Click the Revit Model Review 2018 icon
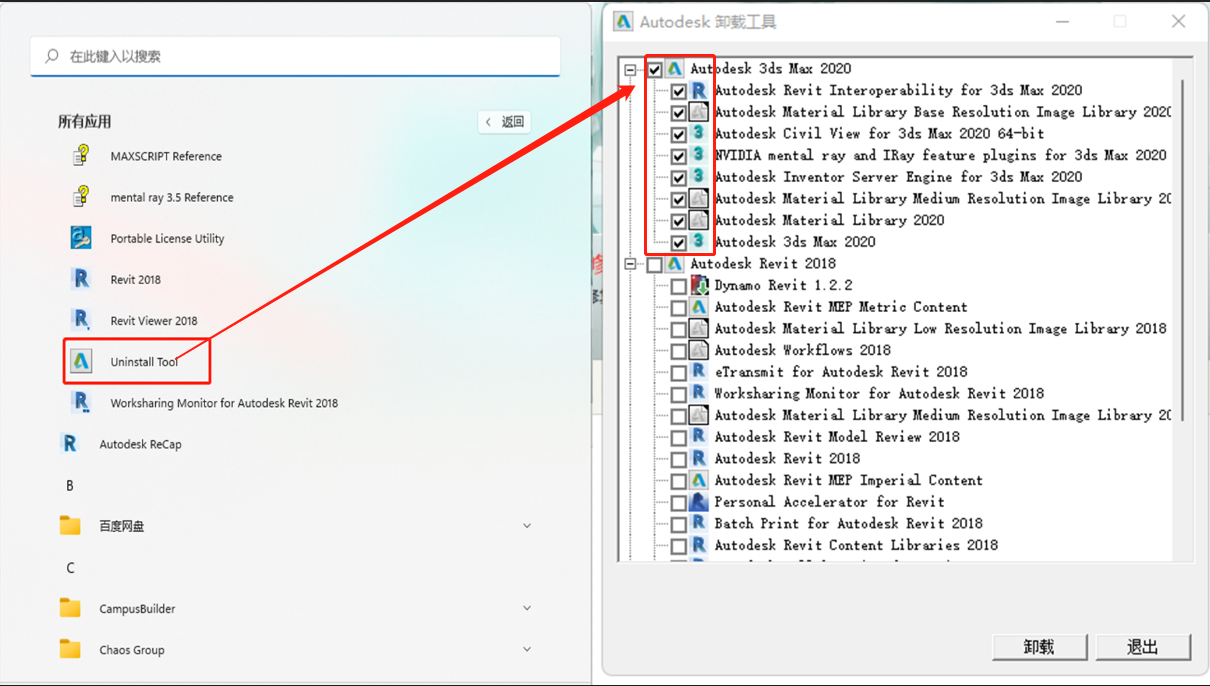 coord(699,437)
